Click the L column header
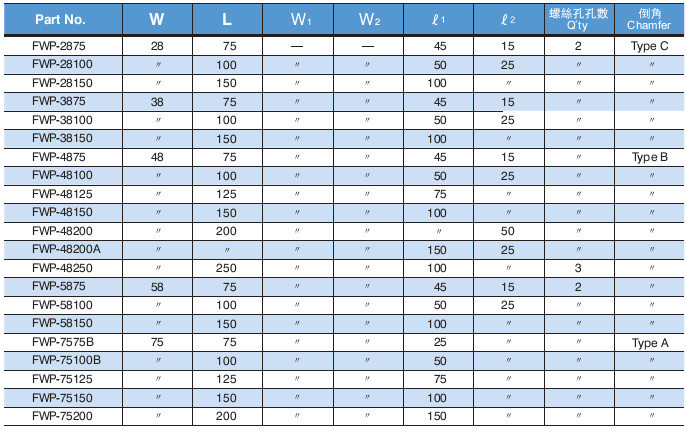This screenshot has width=687, height=434. coord(227,19)
